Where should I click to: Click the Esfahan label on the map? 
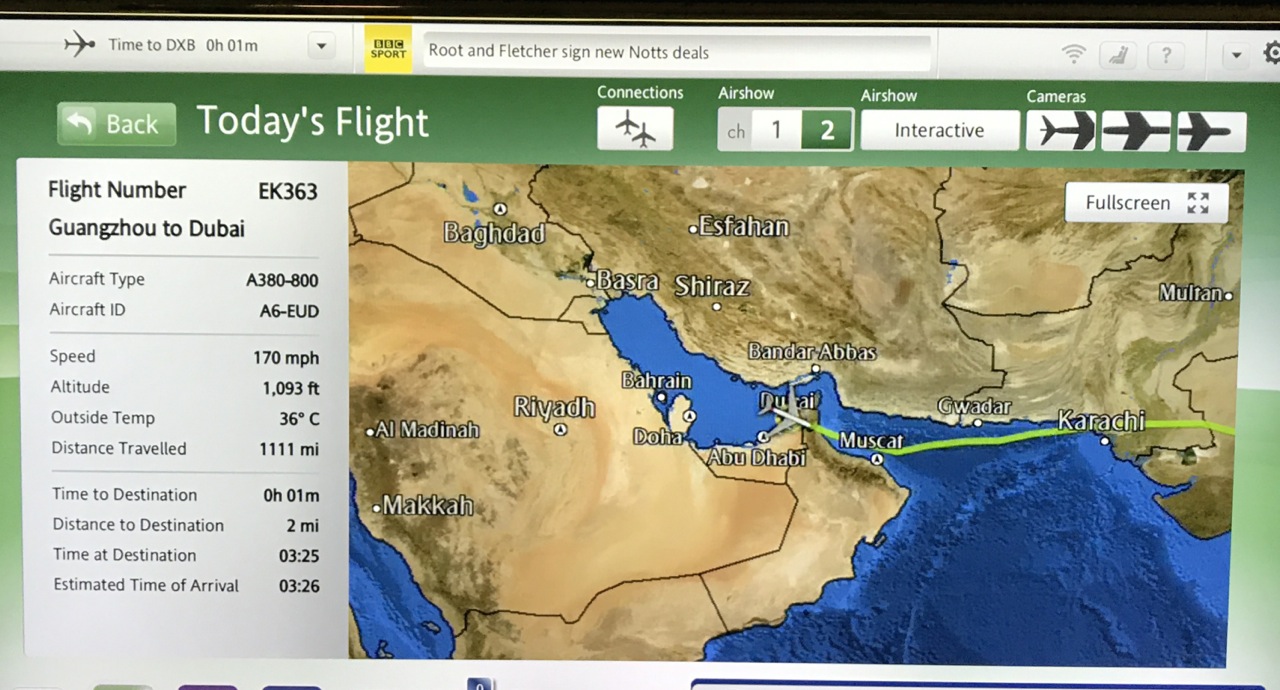point(744,227)
